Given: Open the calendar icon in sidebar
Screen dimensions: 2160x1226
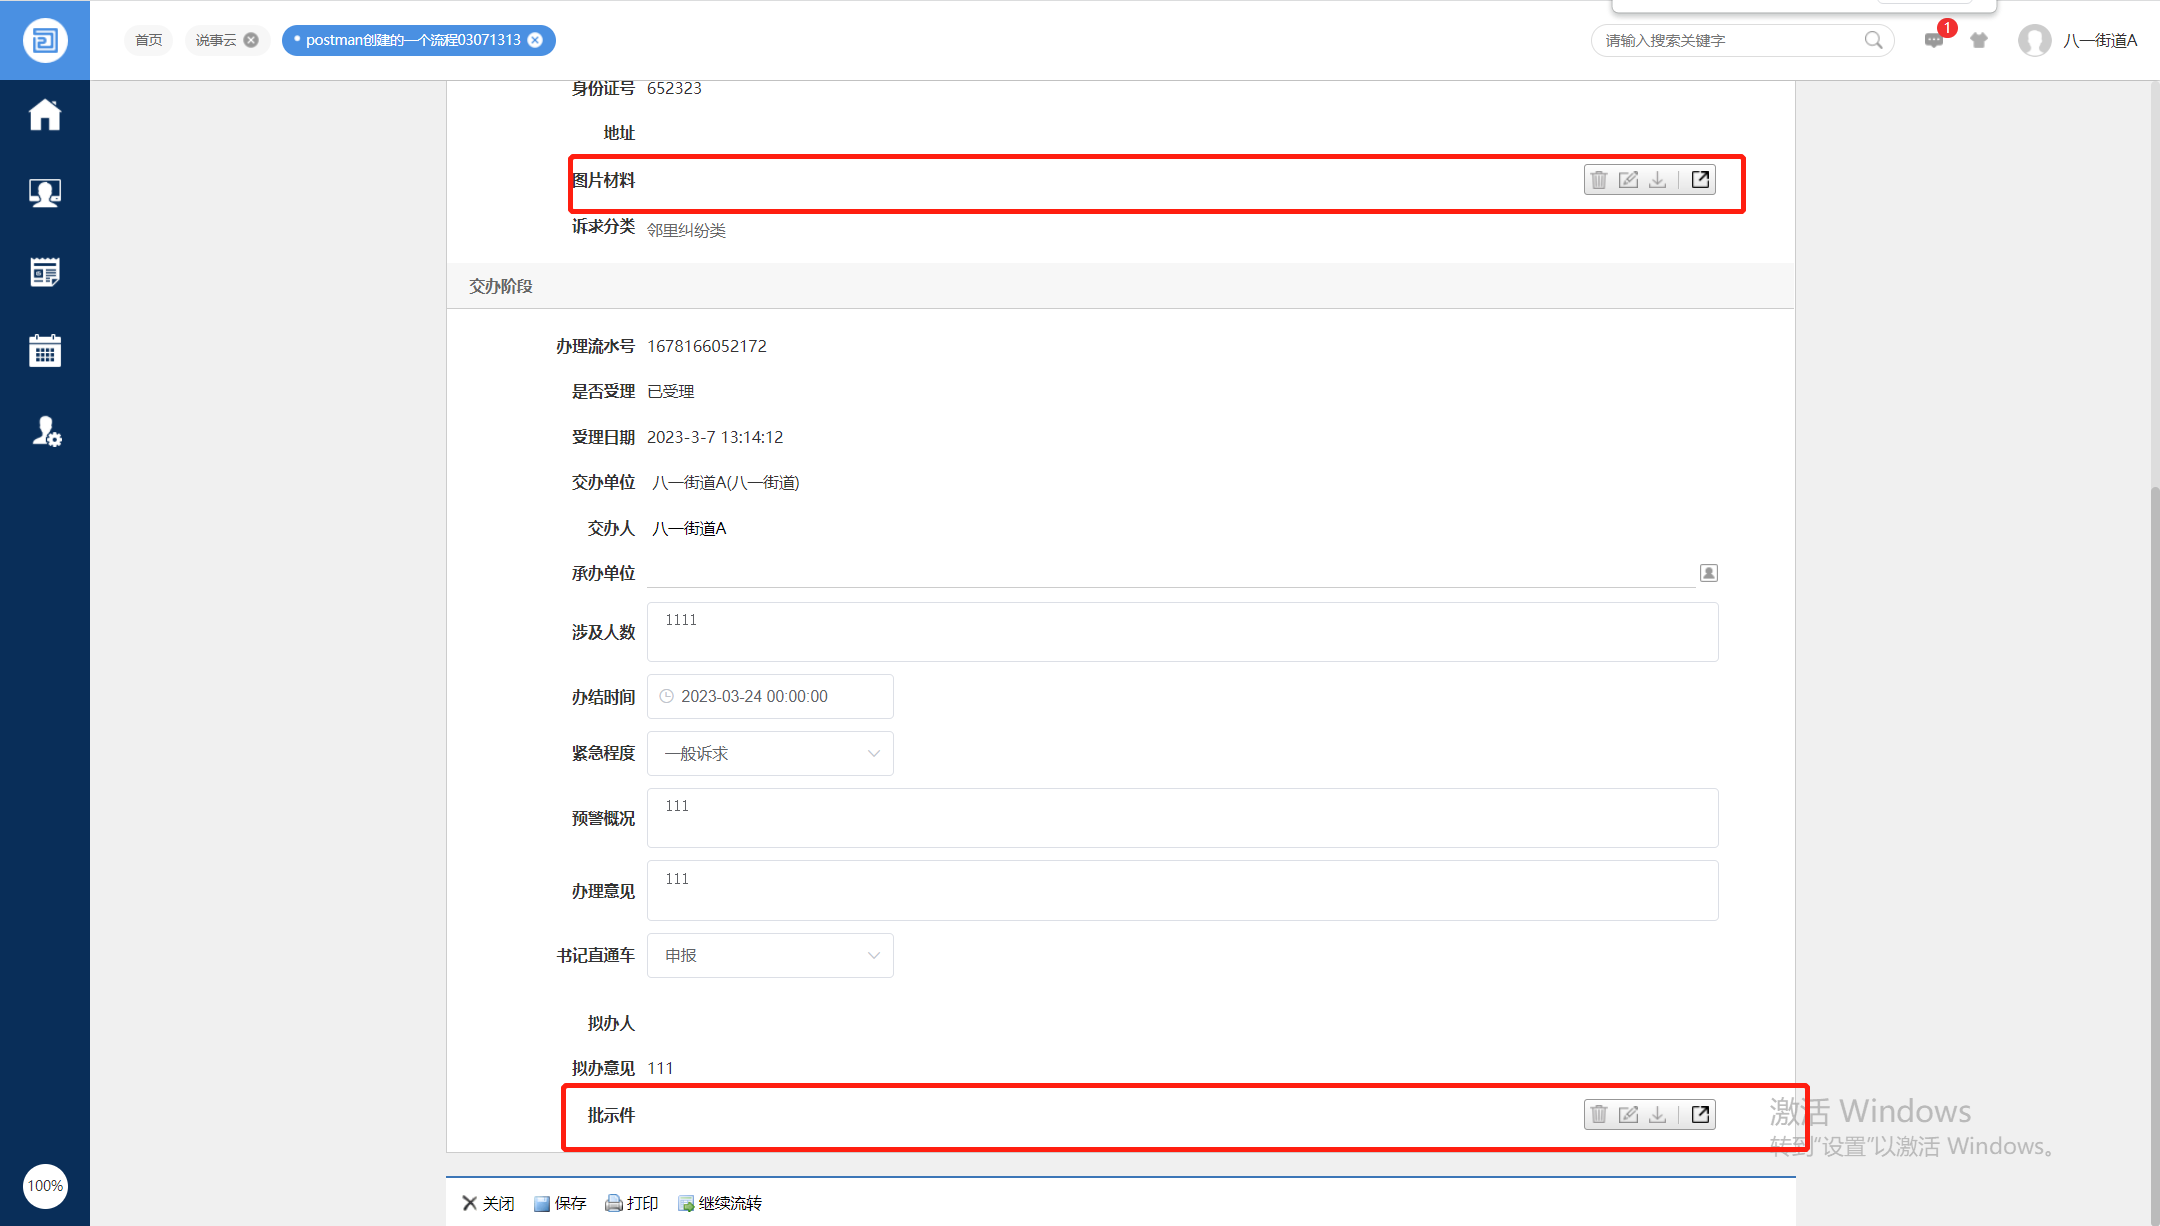Looking at the screenshot, I should click(44, 351).
